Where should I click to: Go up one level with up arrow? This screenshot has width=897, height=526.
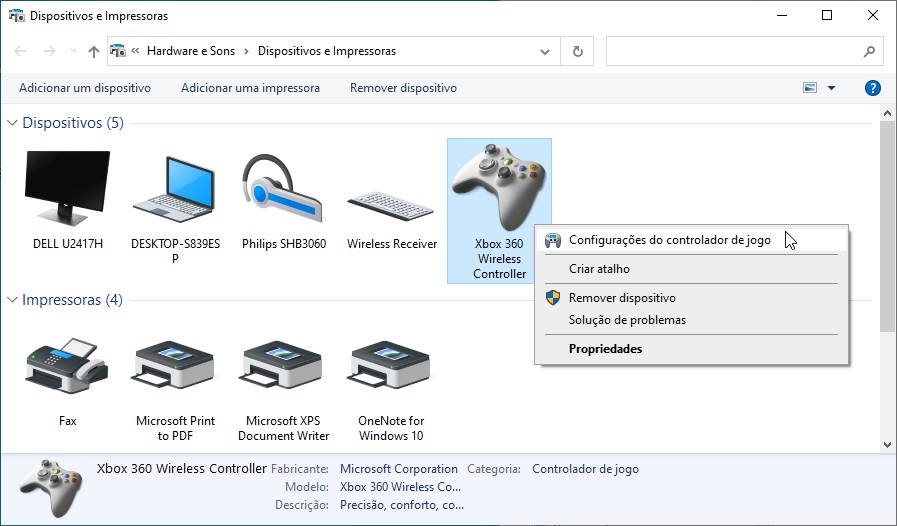coord(94,52)
